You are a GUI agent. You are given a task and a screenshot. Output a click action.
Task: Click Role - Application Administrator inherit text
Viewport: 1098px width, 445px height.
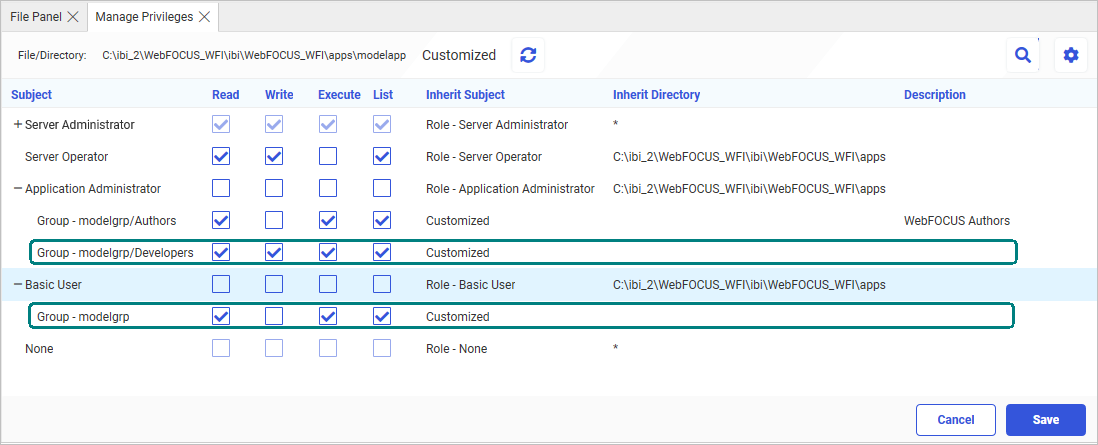pos(510,189)
